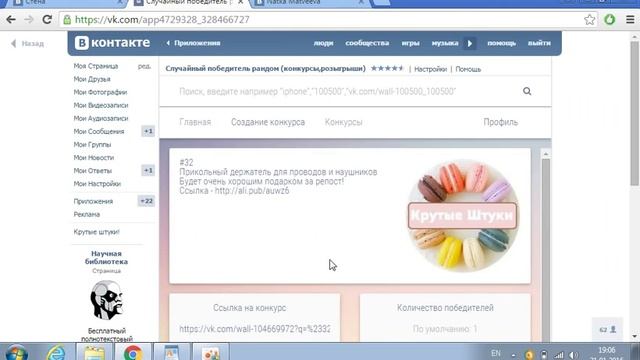Open Реклама in sidebar
The width and height of the screenshot is (640, 360).
(x=87, y=214)
